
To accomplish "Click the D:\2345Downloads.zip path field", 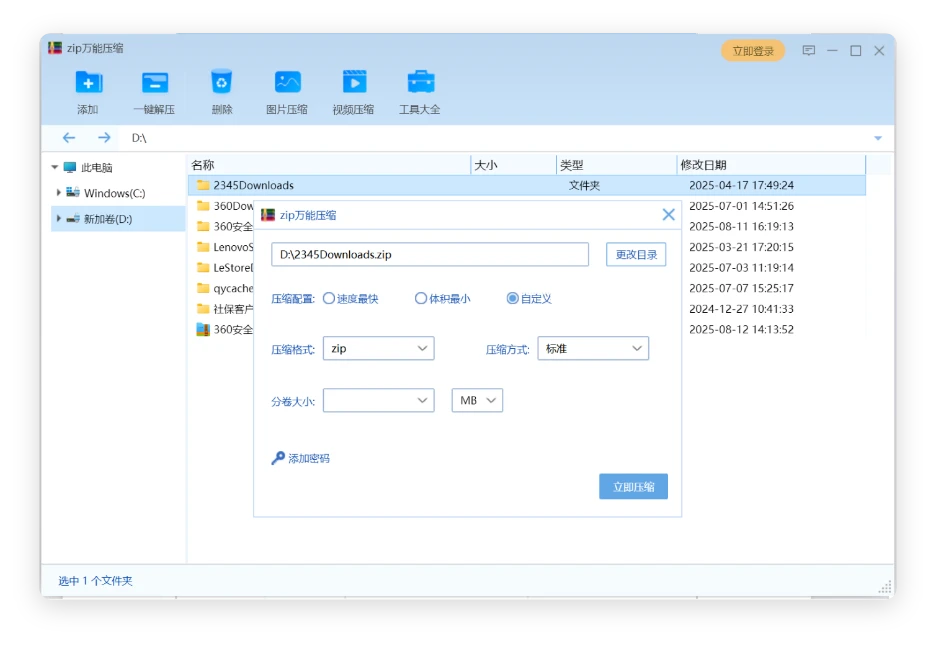I will point(429,255).
